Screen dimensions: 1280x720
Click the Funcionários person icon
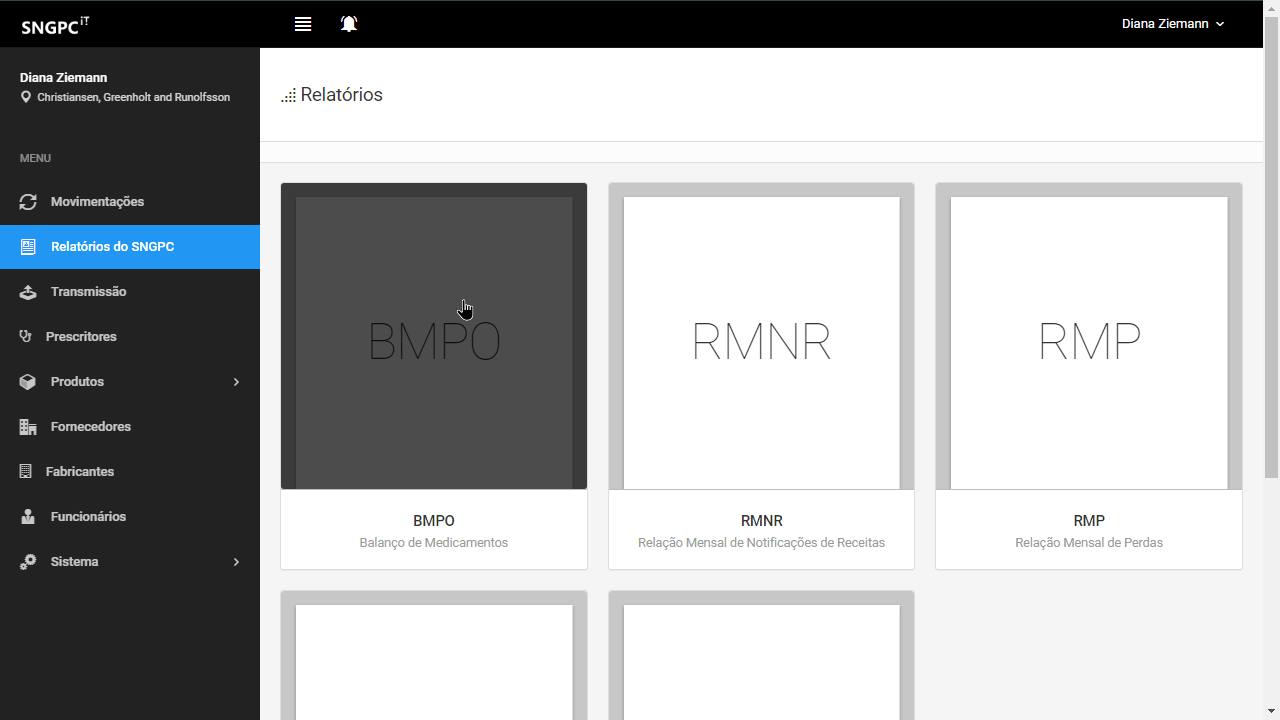click(28, 517)
